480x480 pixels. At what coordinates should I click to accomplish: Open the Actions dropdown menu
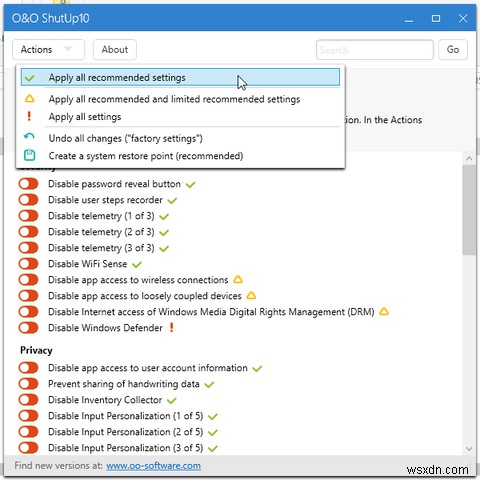49,50
